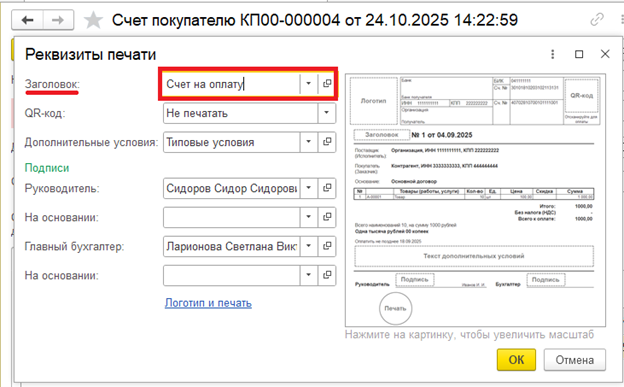
Task: Focus the Заголовок field with Счет на оплату
Action: click(x=231, y=84)
